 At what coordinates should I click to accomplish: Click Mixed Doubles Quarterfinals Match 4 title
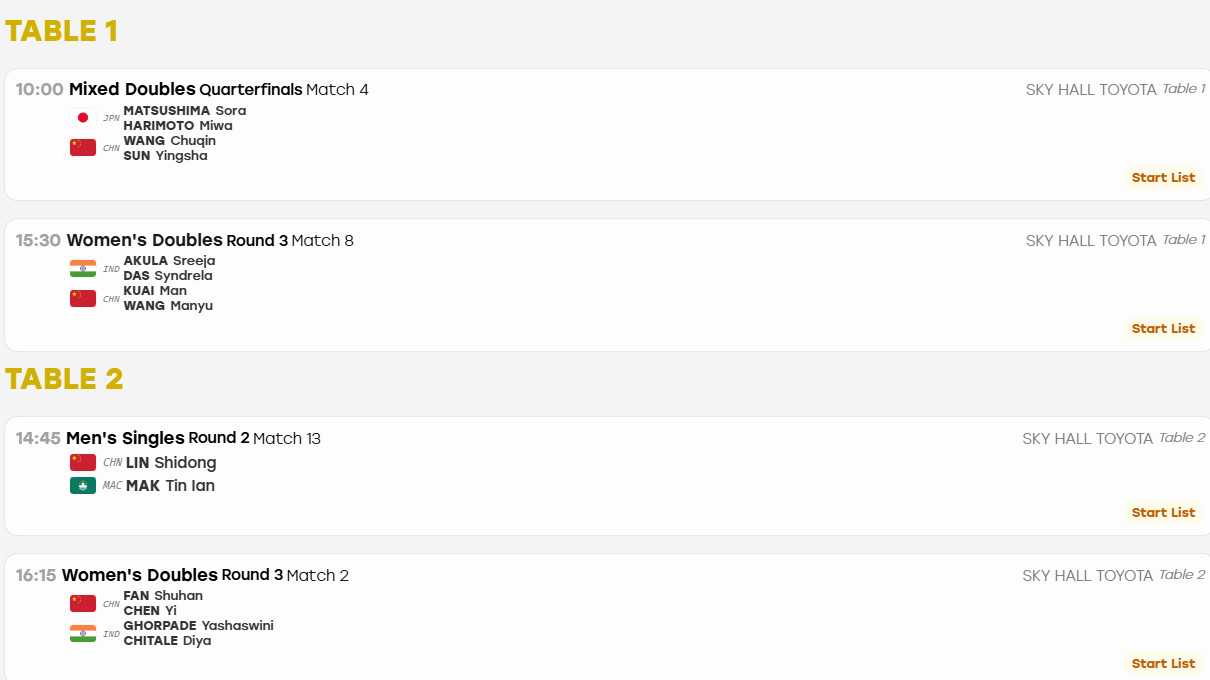click(219, 90)
